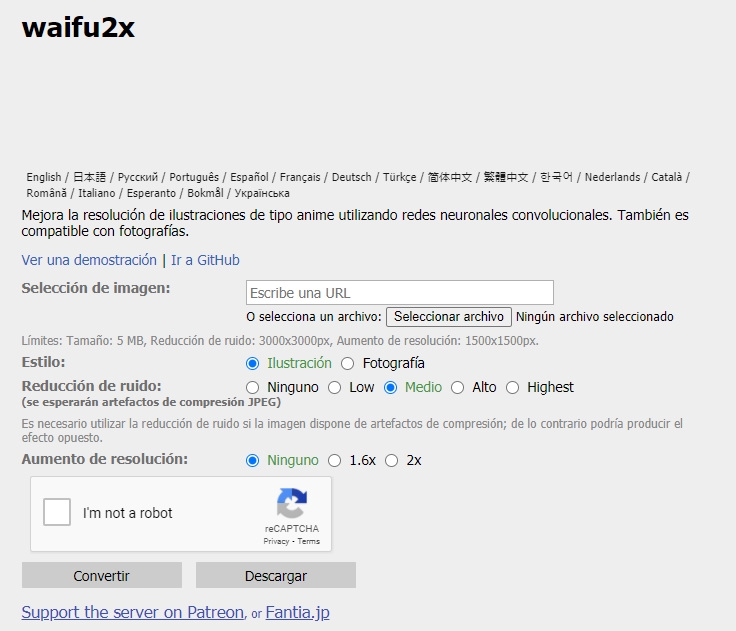Switch language to Français
This screenshot has height=631, width=736.
tap(300, 177)
